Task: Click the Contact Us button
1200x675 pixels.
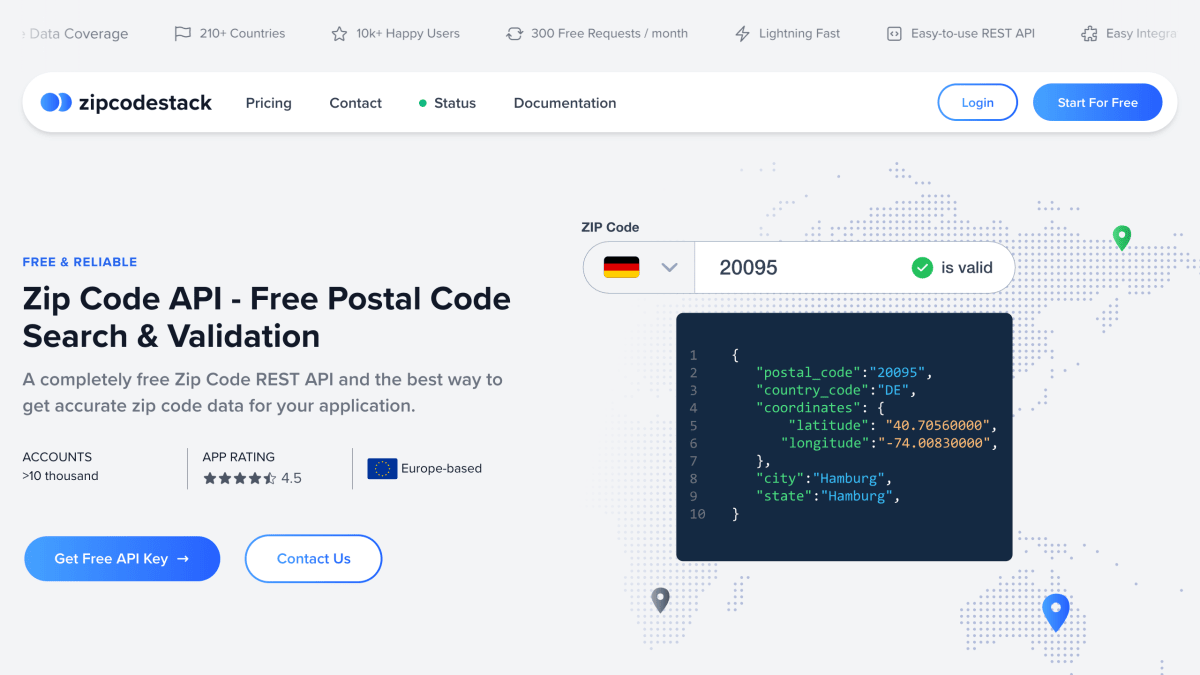Action: point(313,559)
